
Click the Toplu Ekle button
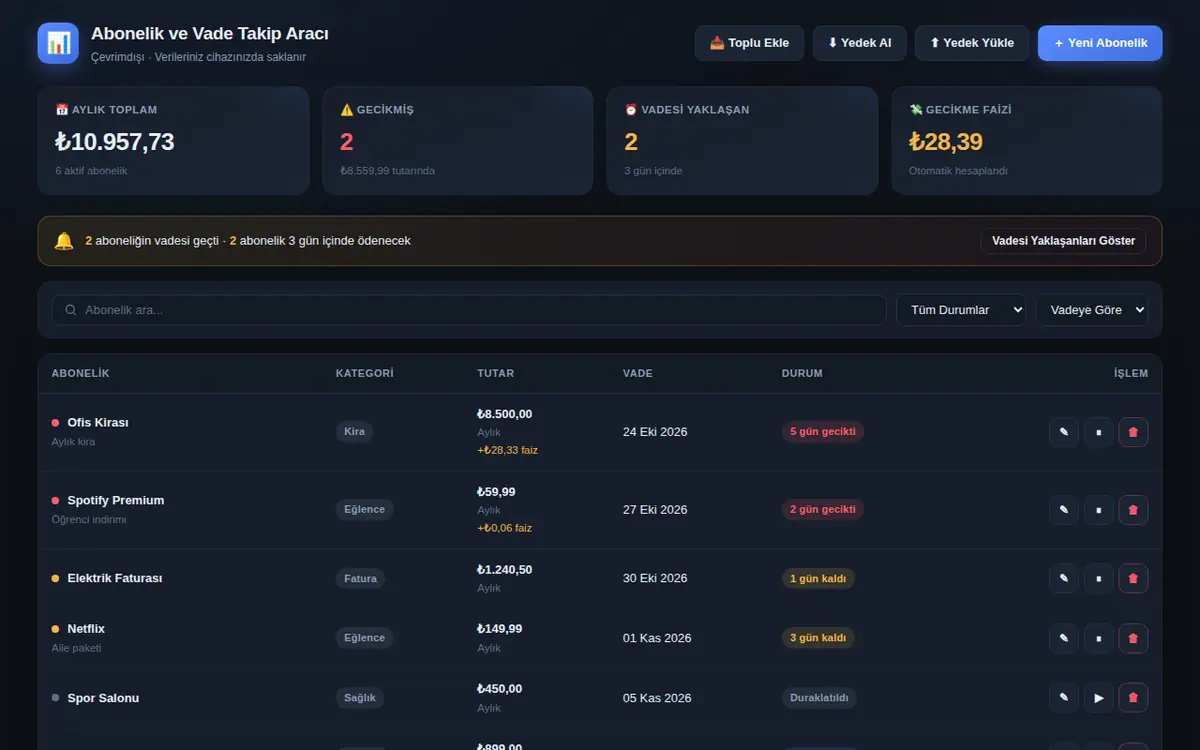click(x=749, y=43)
